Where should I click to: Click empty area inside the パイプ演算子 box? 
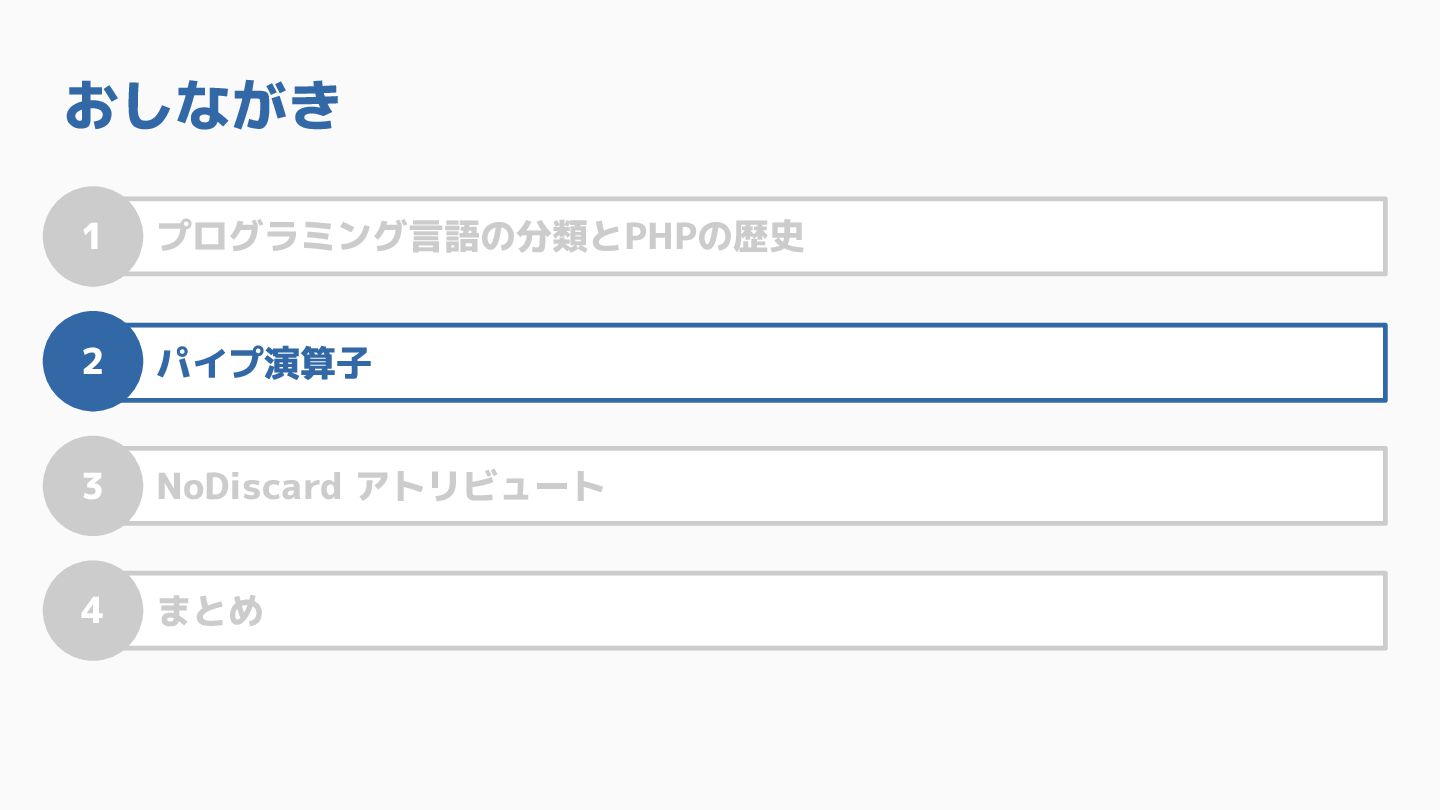(x=880, y=362)
